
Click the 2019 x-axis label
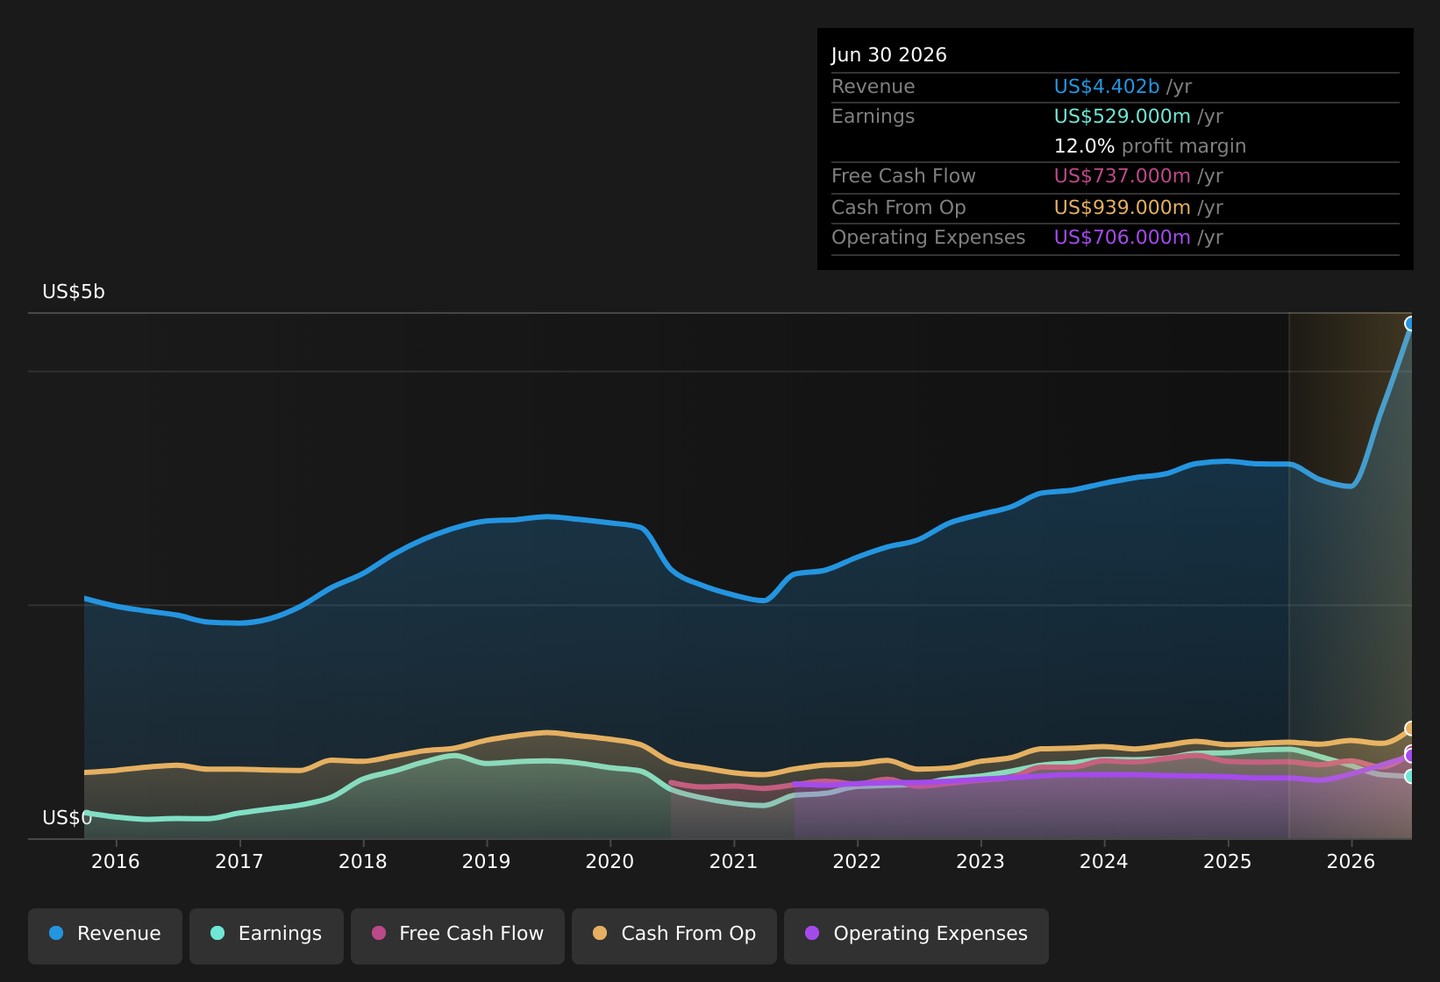(486, 862)
